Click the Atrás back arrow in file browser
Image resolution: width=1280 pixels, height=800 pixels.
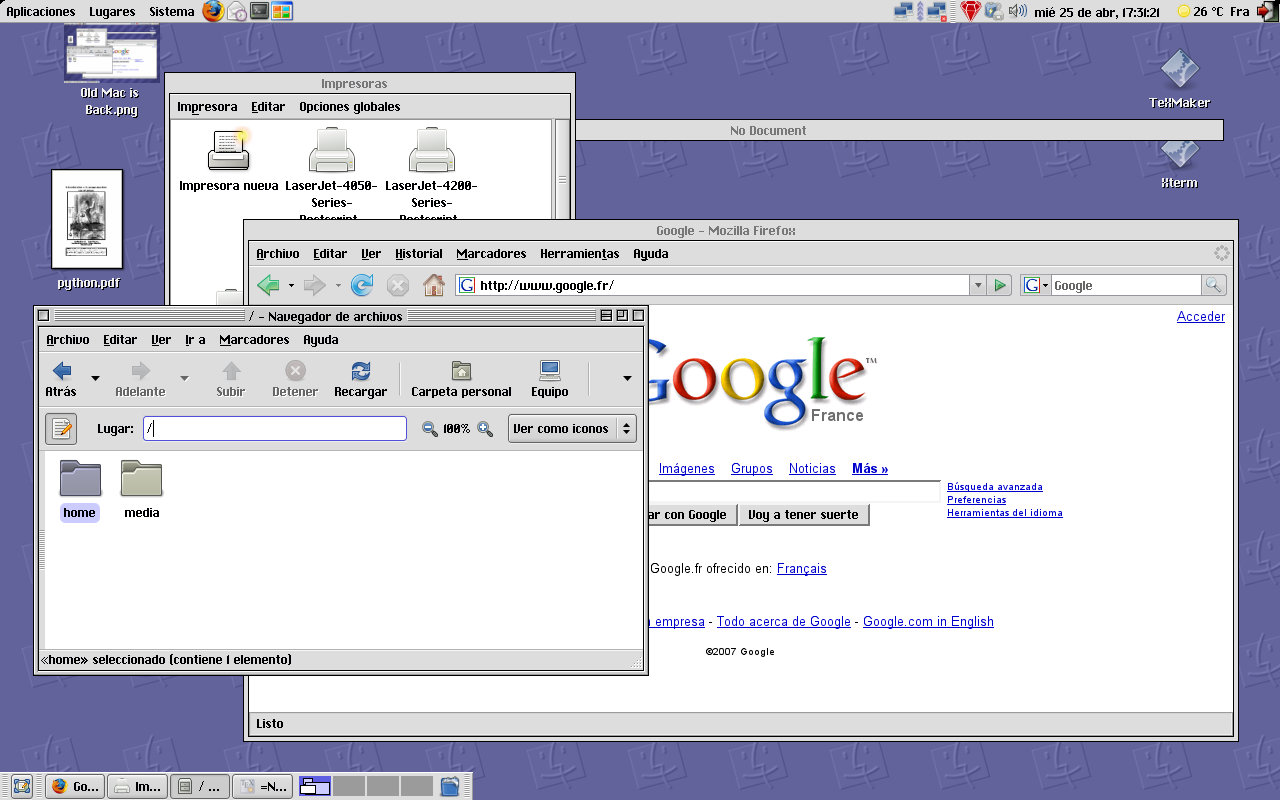click(x=61, y=371)
